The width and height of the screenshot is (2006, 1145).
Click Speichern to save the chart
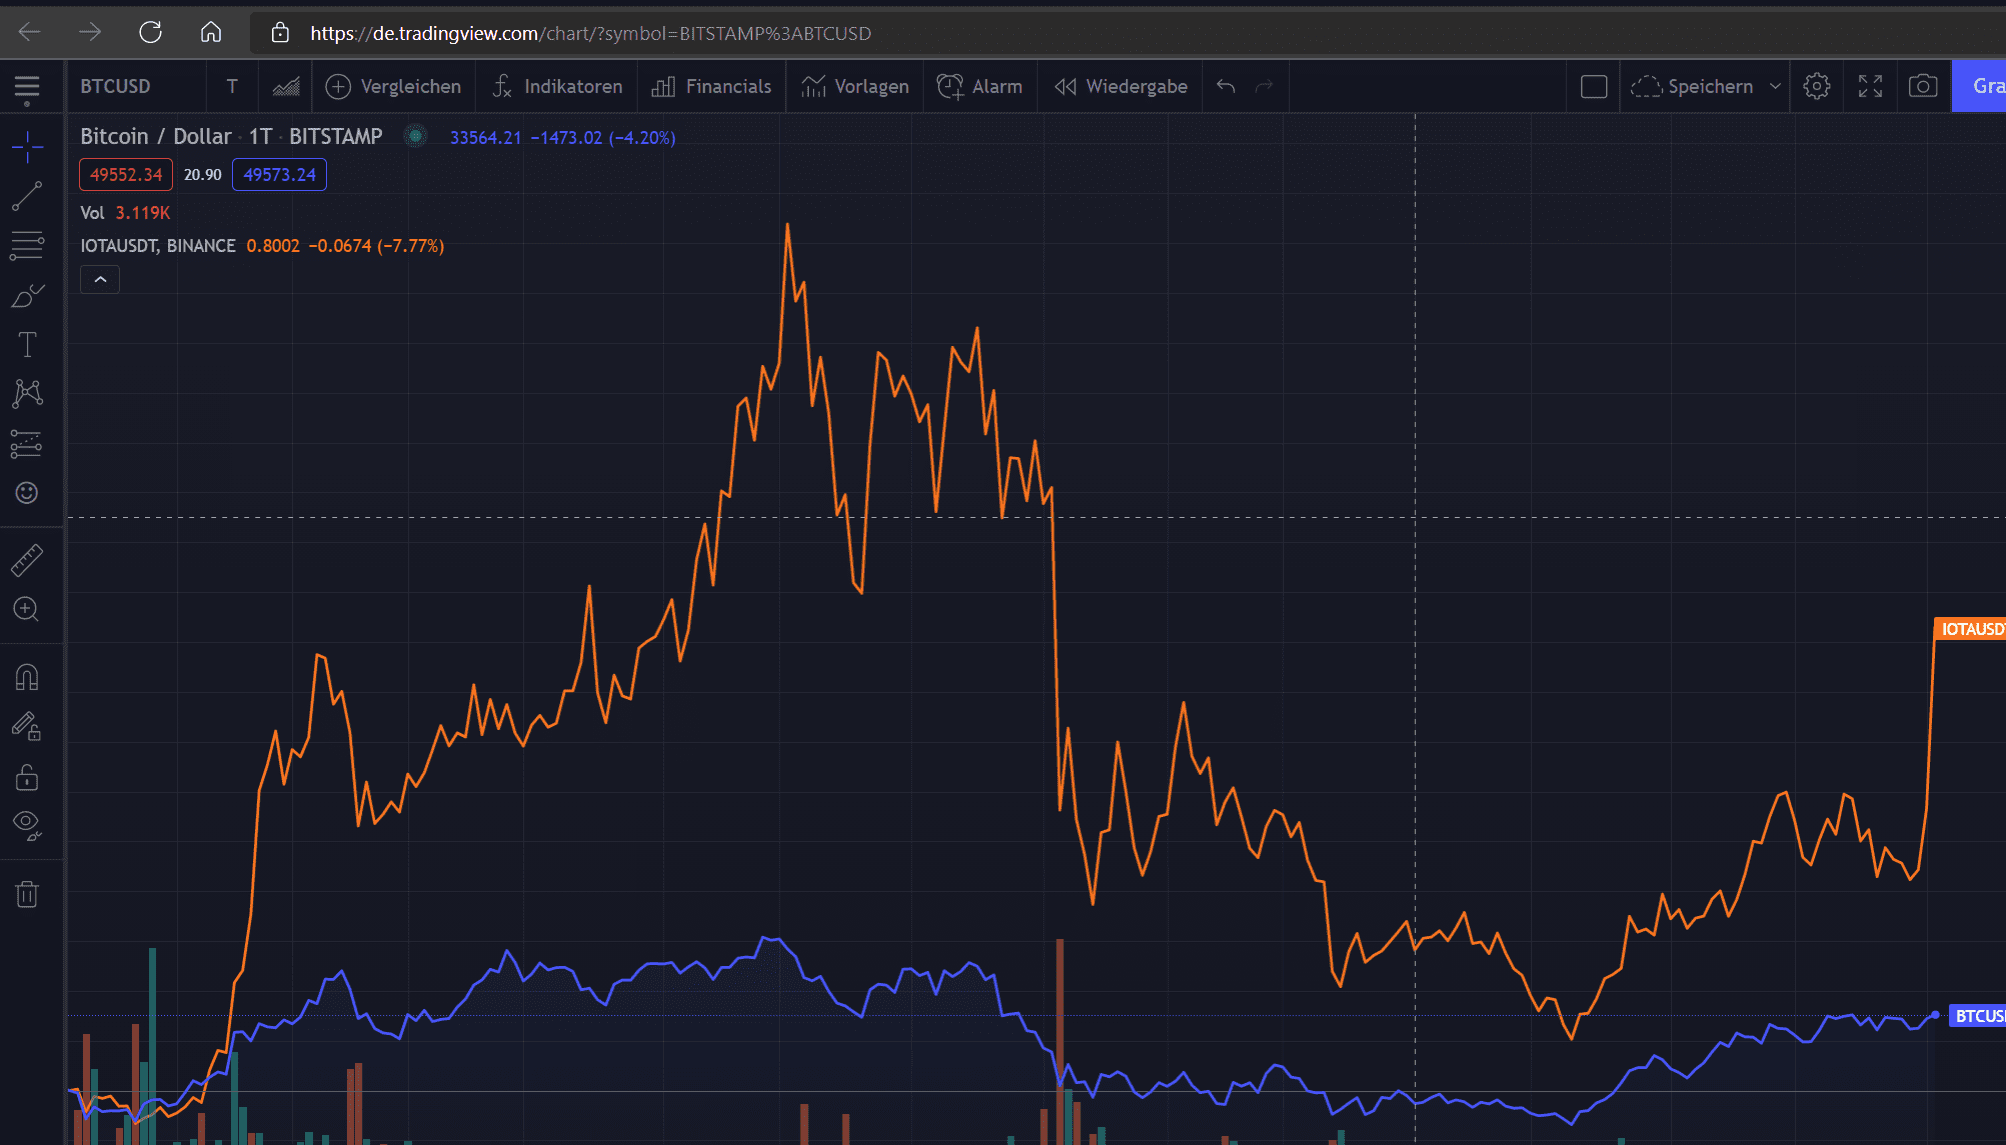(x=1692, y=86)
